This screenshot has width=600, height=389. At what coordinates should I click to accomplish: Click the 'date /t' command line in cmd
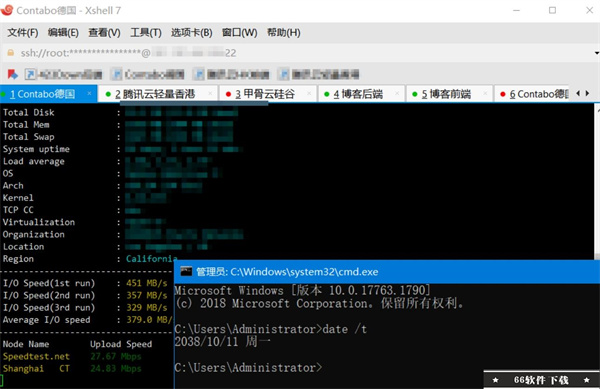click(271, 329)
